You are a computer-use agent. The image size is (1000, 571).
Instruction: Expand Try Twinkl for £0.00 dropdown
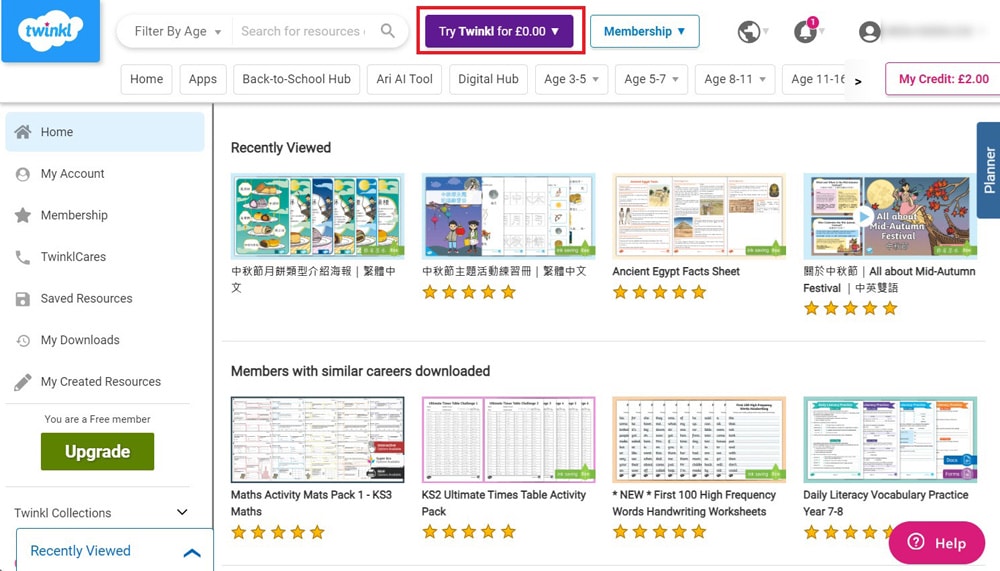point(499,31)
